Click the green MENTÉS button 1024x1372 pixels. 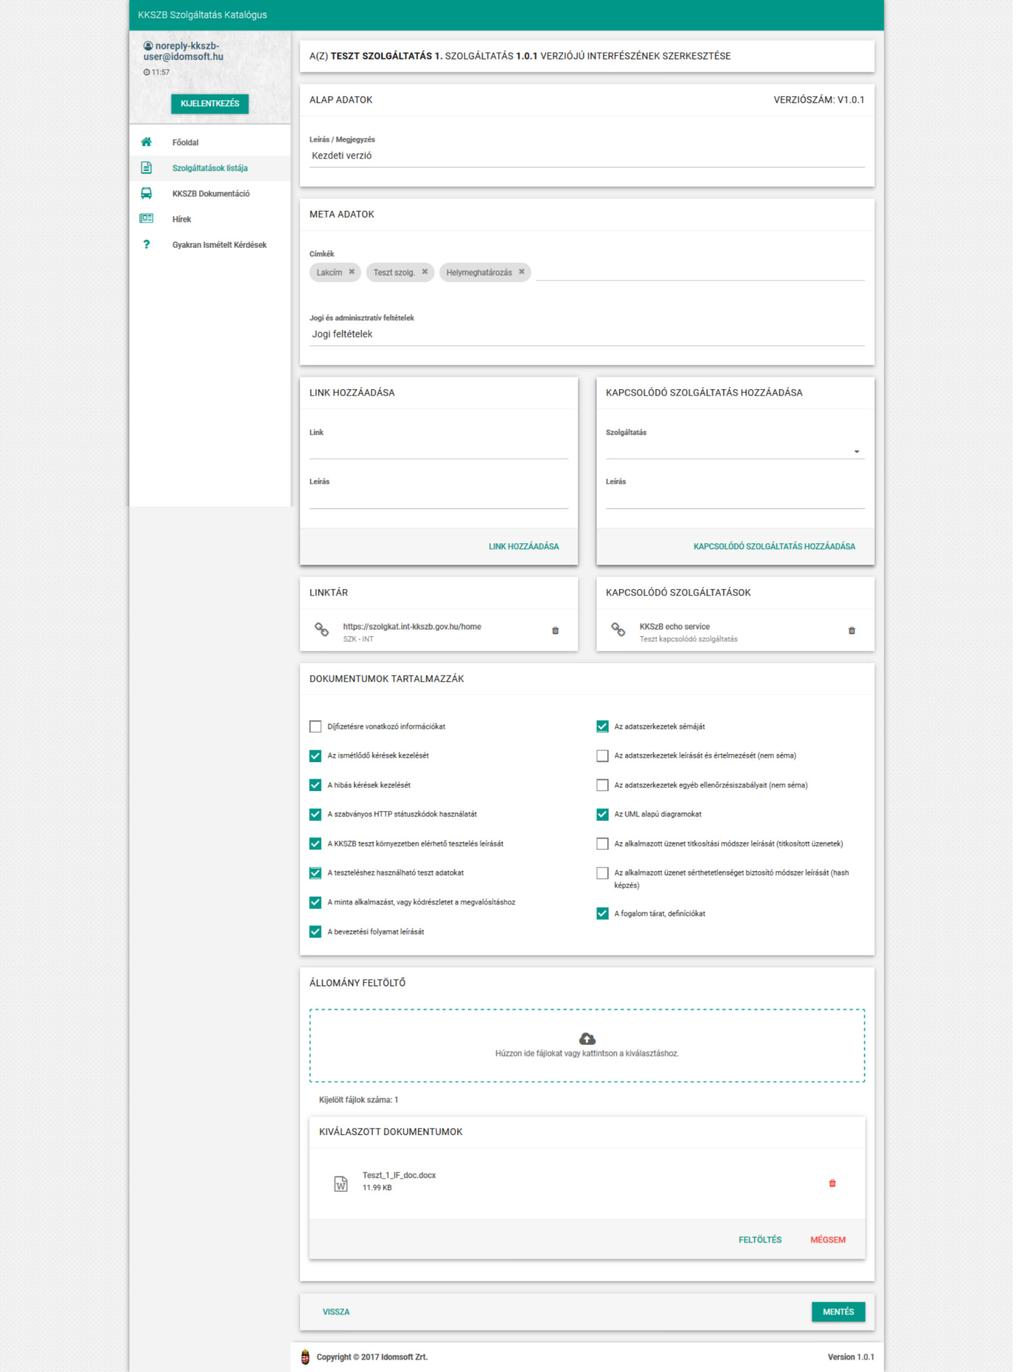pyautogui.click(x=838, y=1312)
